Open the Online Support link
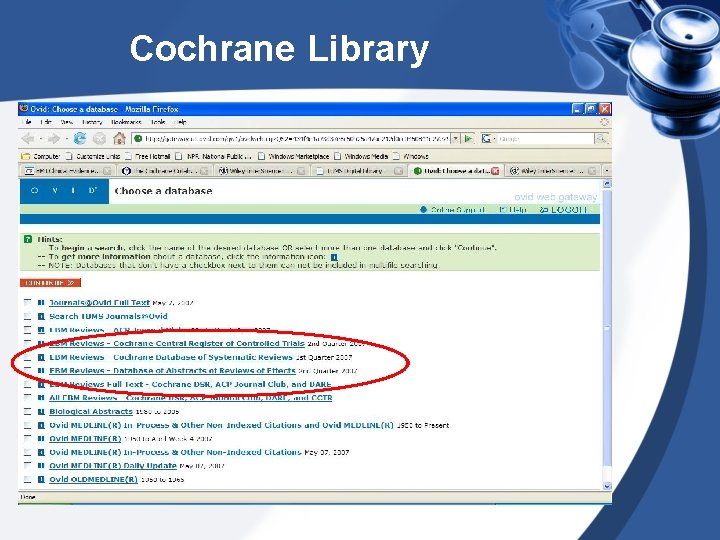720x540 pixels. coord(453,209)
